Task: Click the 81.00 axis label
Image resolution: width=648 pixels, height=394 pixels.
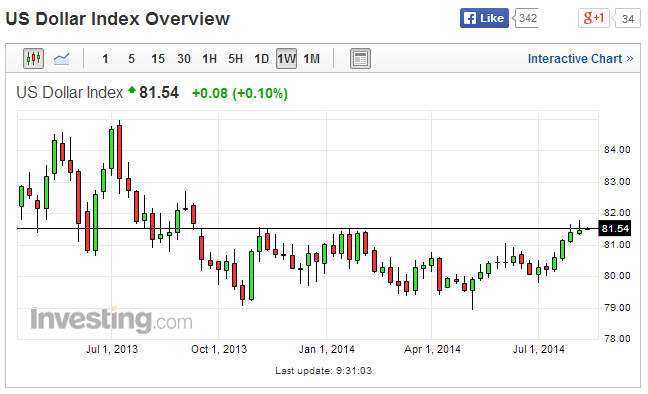Action: point(617,245)
